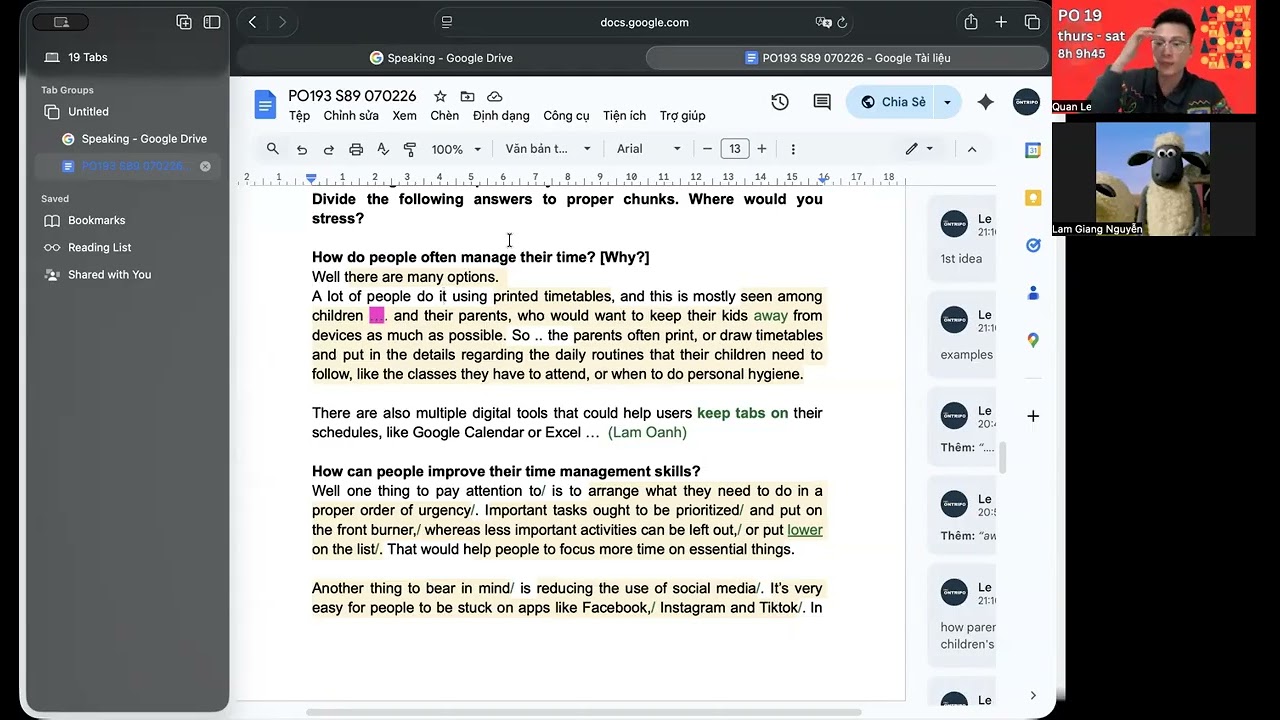The width and height of the screenshot is (1280, 720).
Task: Open the share options dropdown arrow
Action: 947,102
